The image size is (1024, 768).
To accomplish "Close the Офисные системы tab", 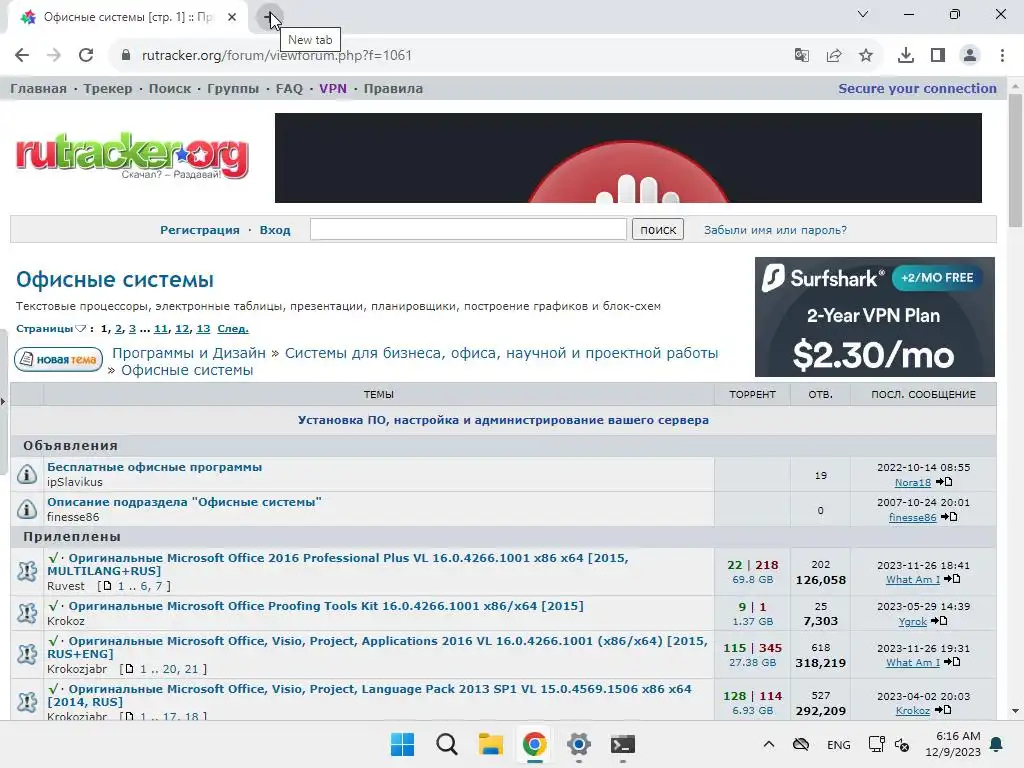I will point(232,17).
